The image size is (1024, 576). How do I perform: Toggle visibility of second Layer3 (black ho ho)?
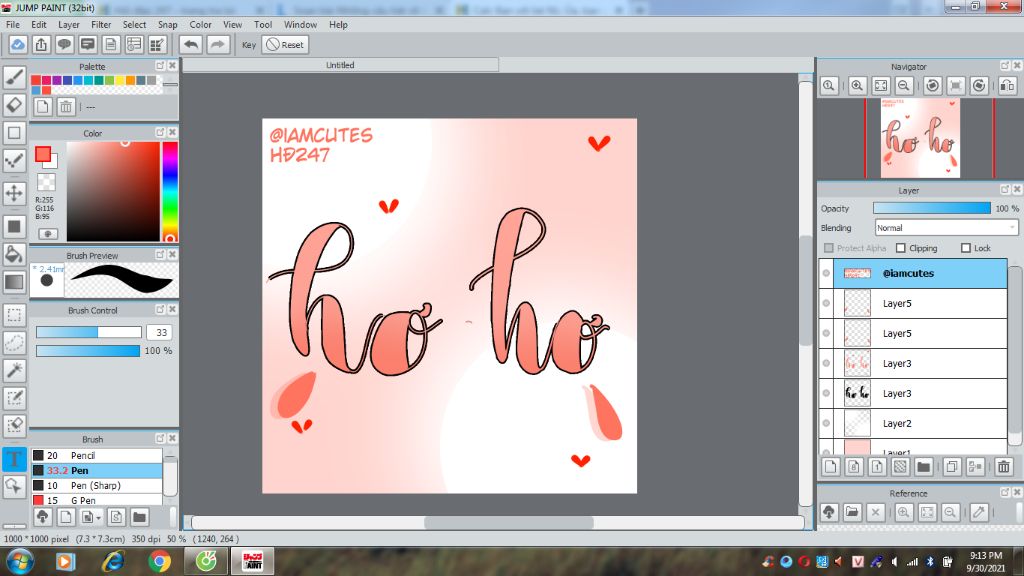(x=826, y=393)
